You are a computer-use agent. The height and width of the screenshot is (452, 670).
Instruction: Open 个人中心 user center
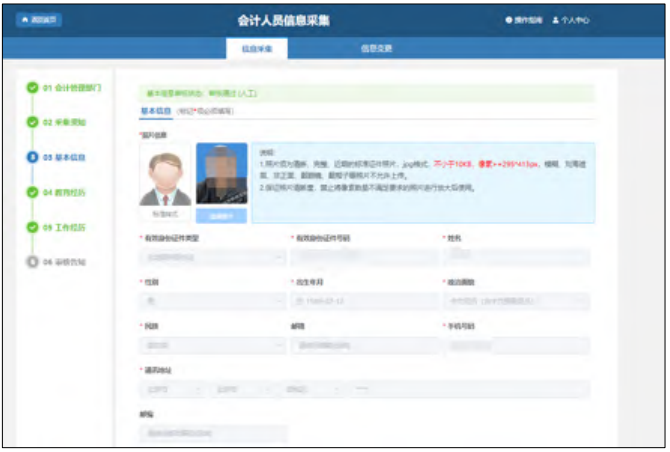click(x=571, y=20)
